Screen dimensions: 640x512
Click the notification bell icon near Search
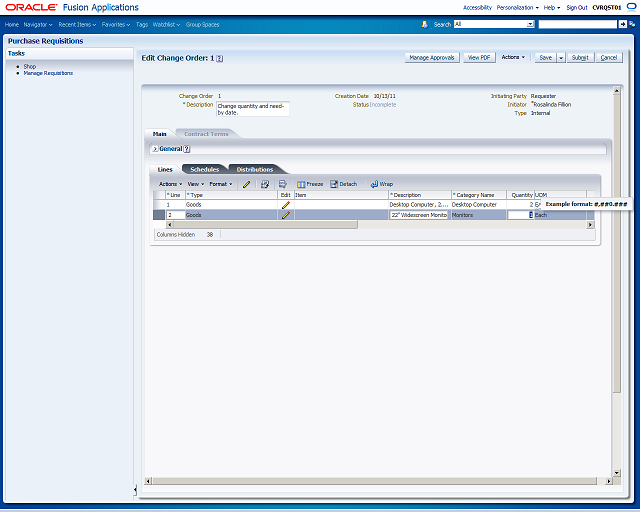[424, 24]
